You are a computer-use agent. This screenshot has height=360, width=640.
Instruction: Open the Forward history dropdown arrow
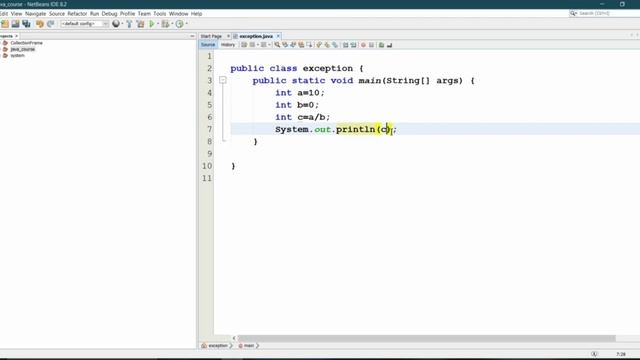pyautogui.click(x=269, y=45)
